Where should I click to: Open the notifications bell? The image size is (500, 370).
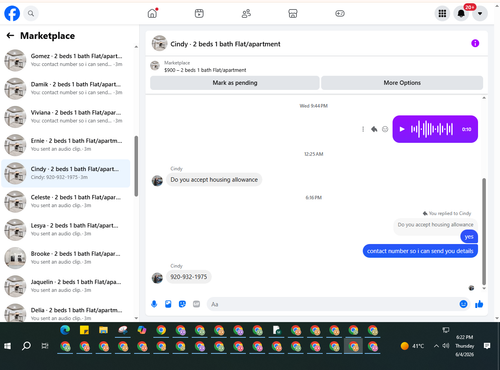[x=461, y=13]
